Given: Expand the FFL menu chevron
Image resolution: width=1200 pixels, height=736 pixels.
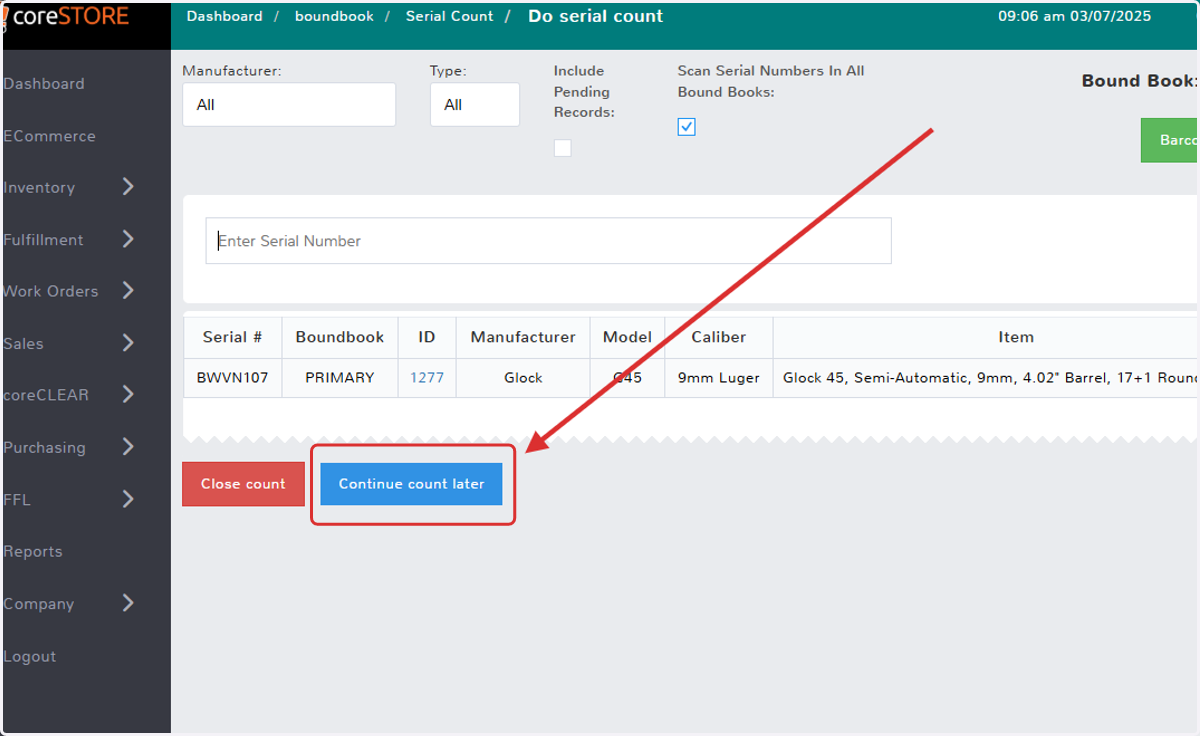Looking at the screenshot, I should tap(128, 498).
